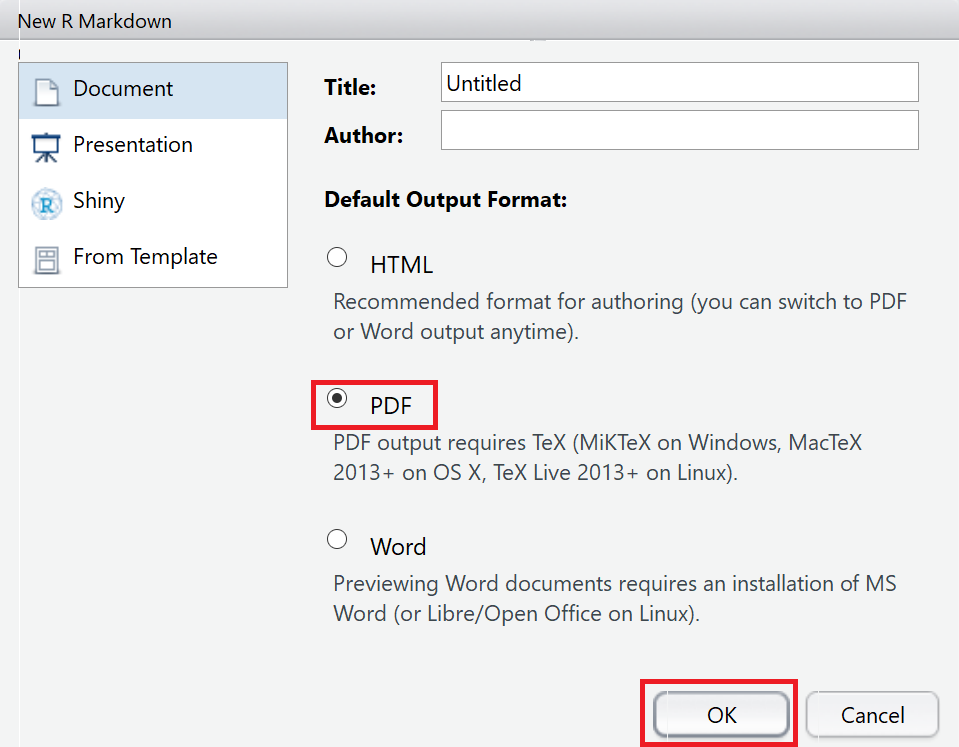The height and width of the screenshot is (747, 959).
Task: Focus the Title text field
Action: click(x=679, y=82)
